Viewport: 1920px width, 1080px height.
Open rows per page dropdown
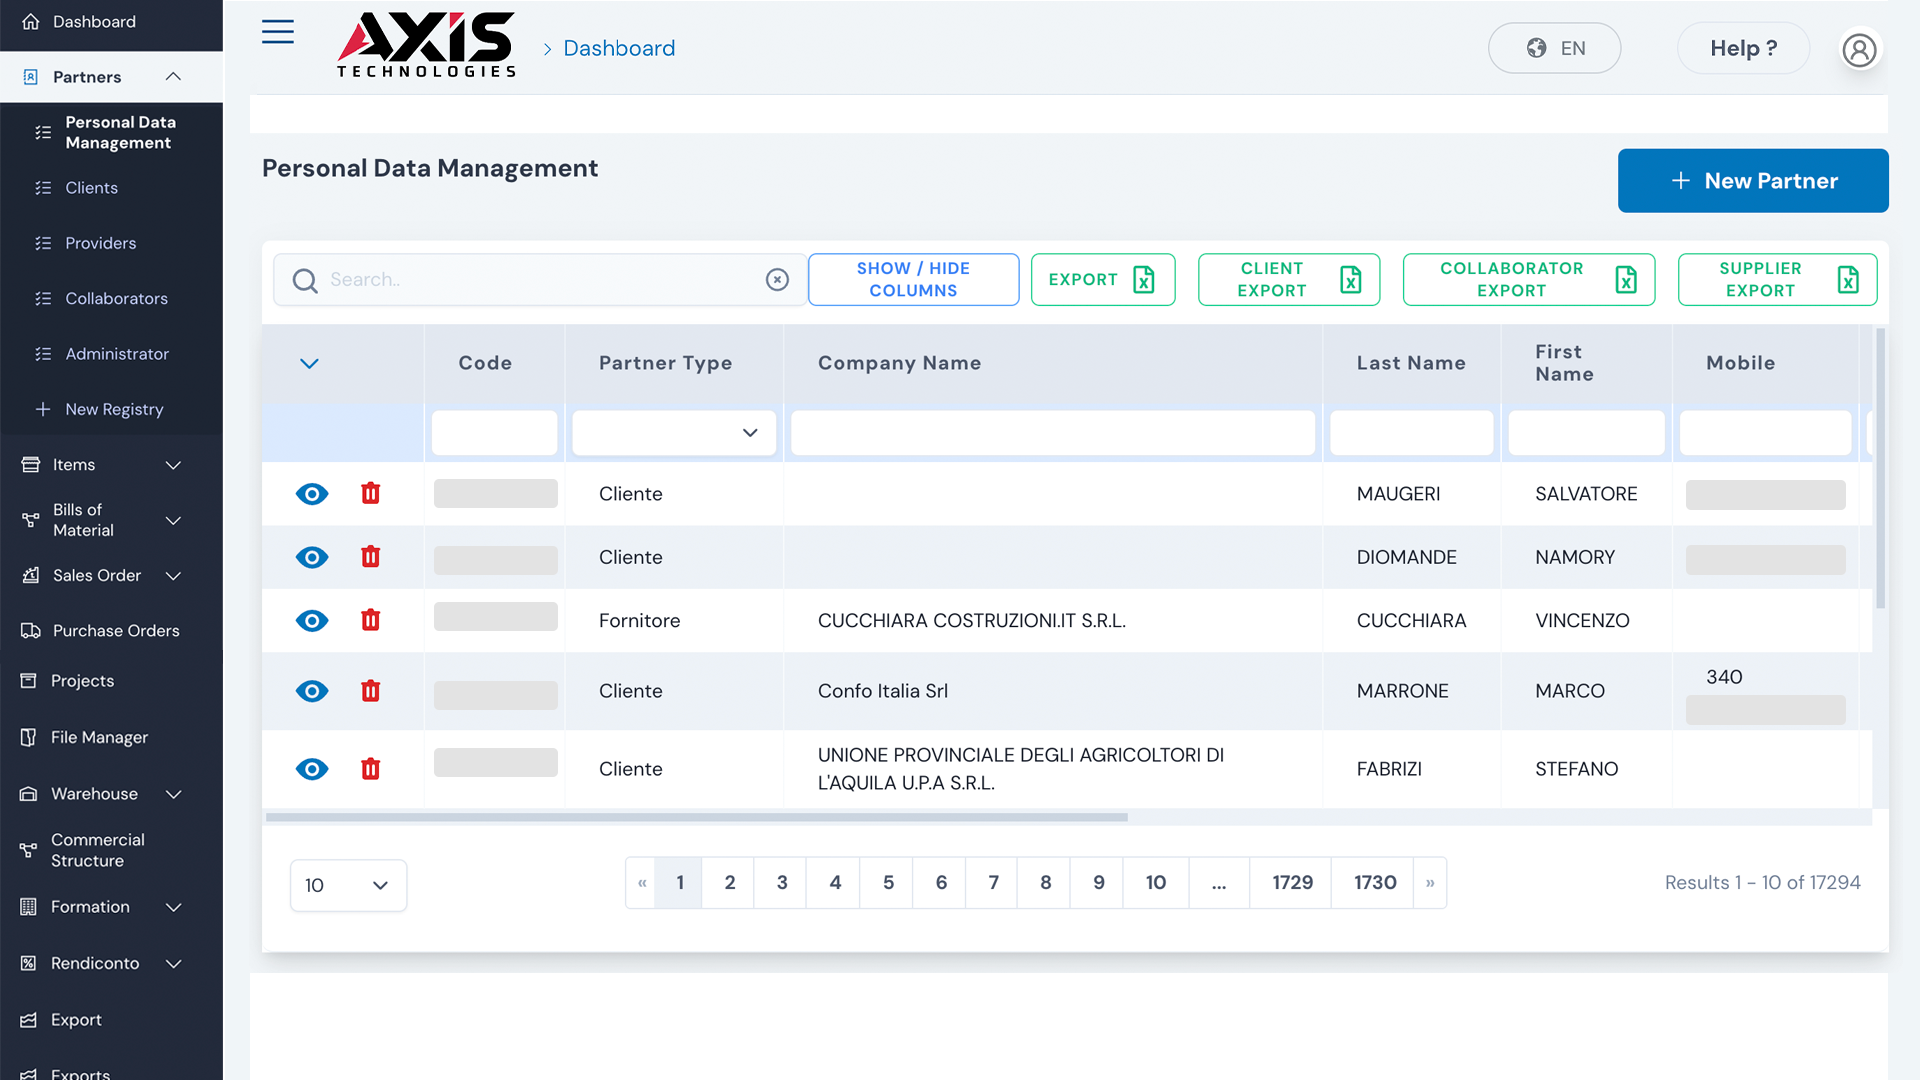point(348,885)
